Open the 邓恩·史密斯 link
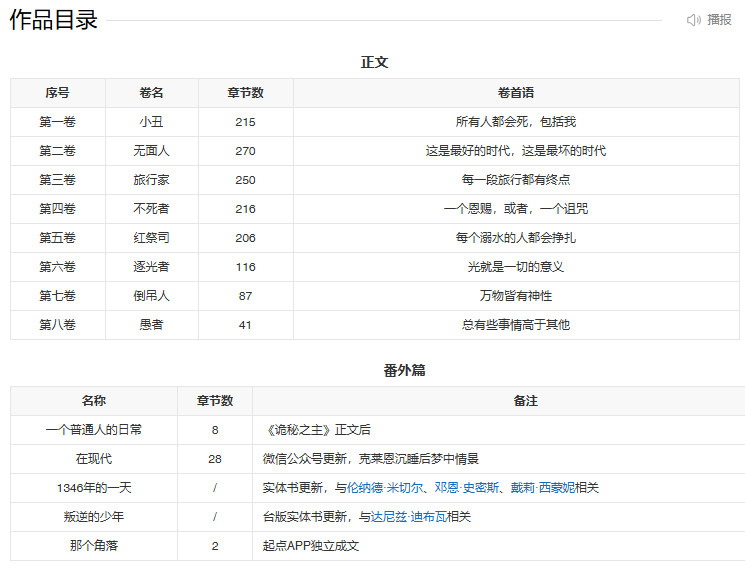The height and width of the screenshot is (566, 745). [x=467, y=488]
